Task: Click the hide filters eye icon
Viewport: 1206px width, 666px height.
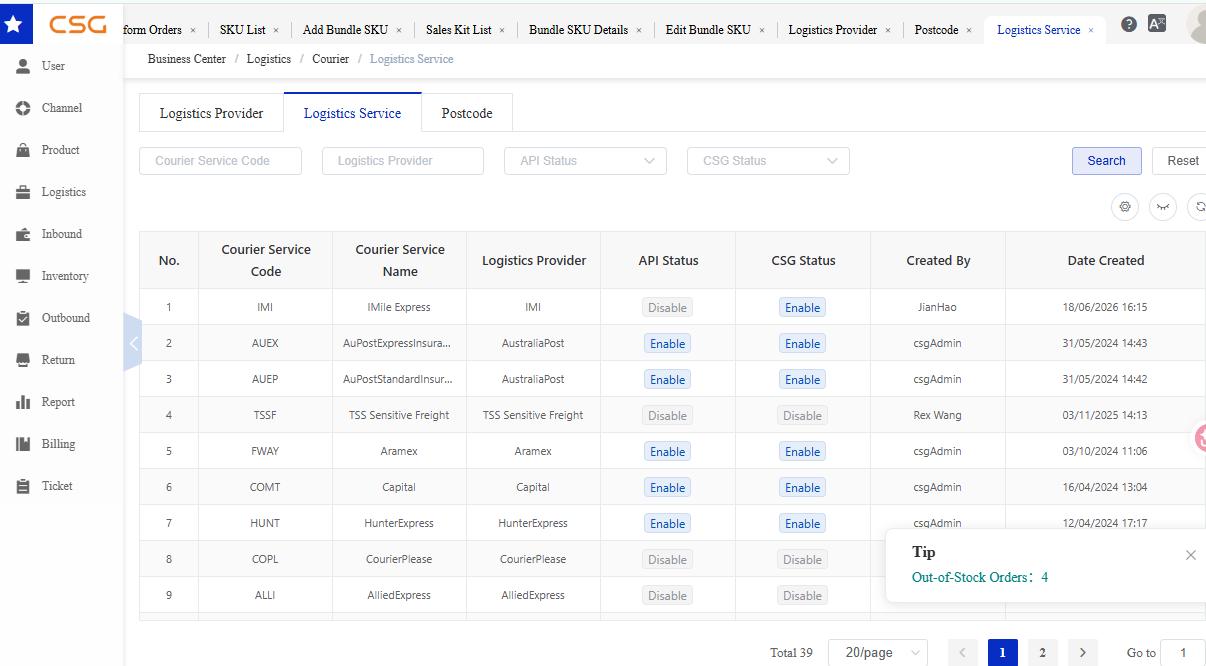Action: tap(1163, 207)
